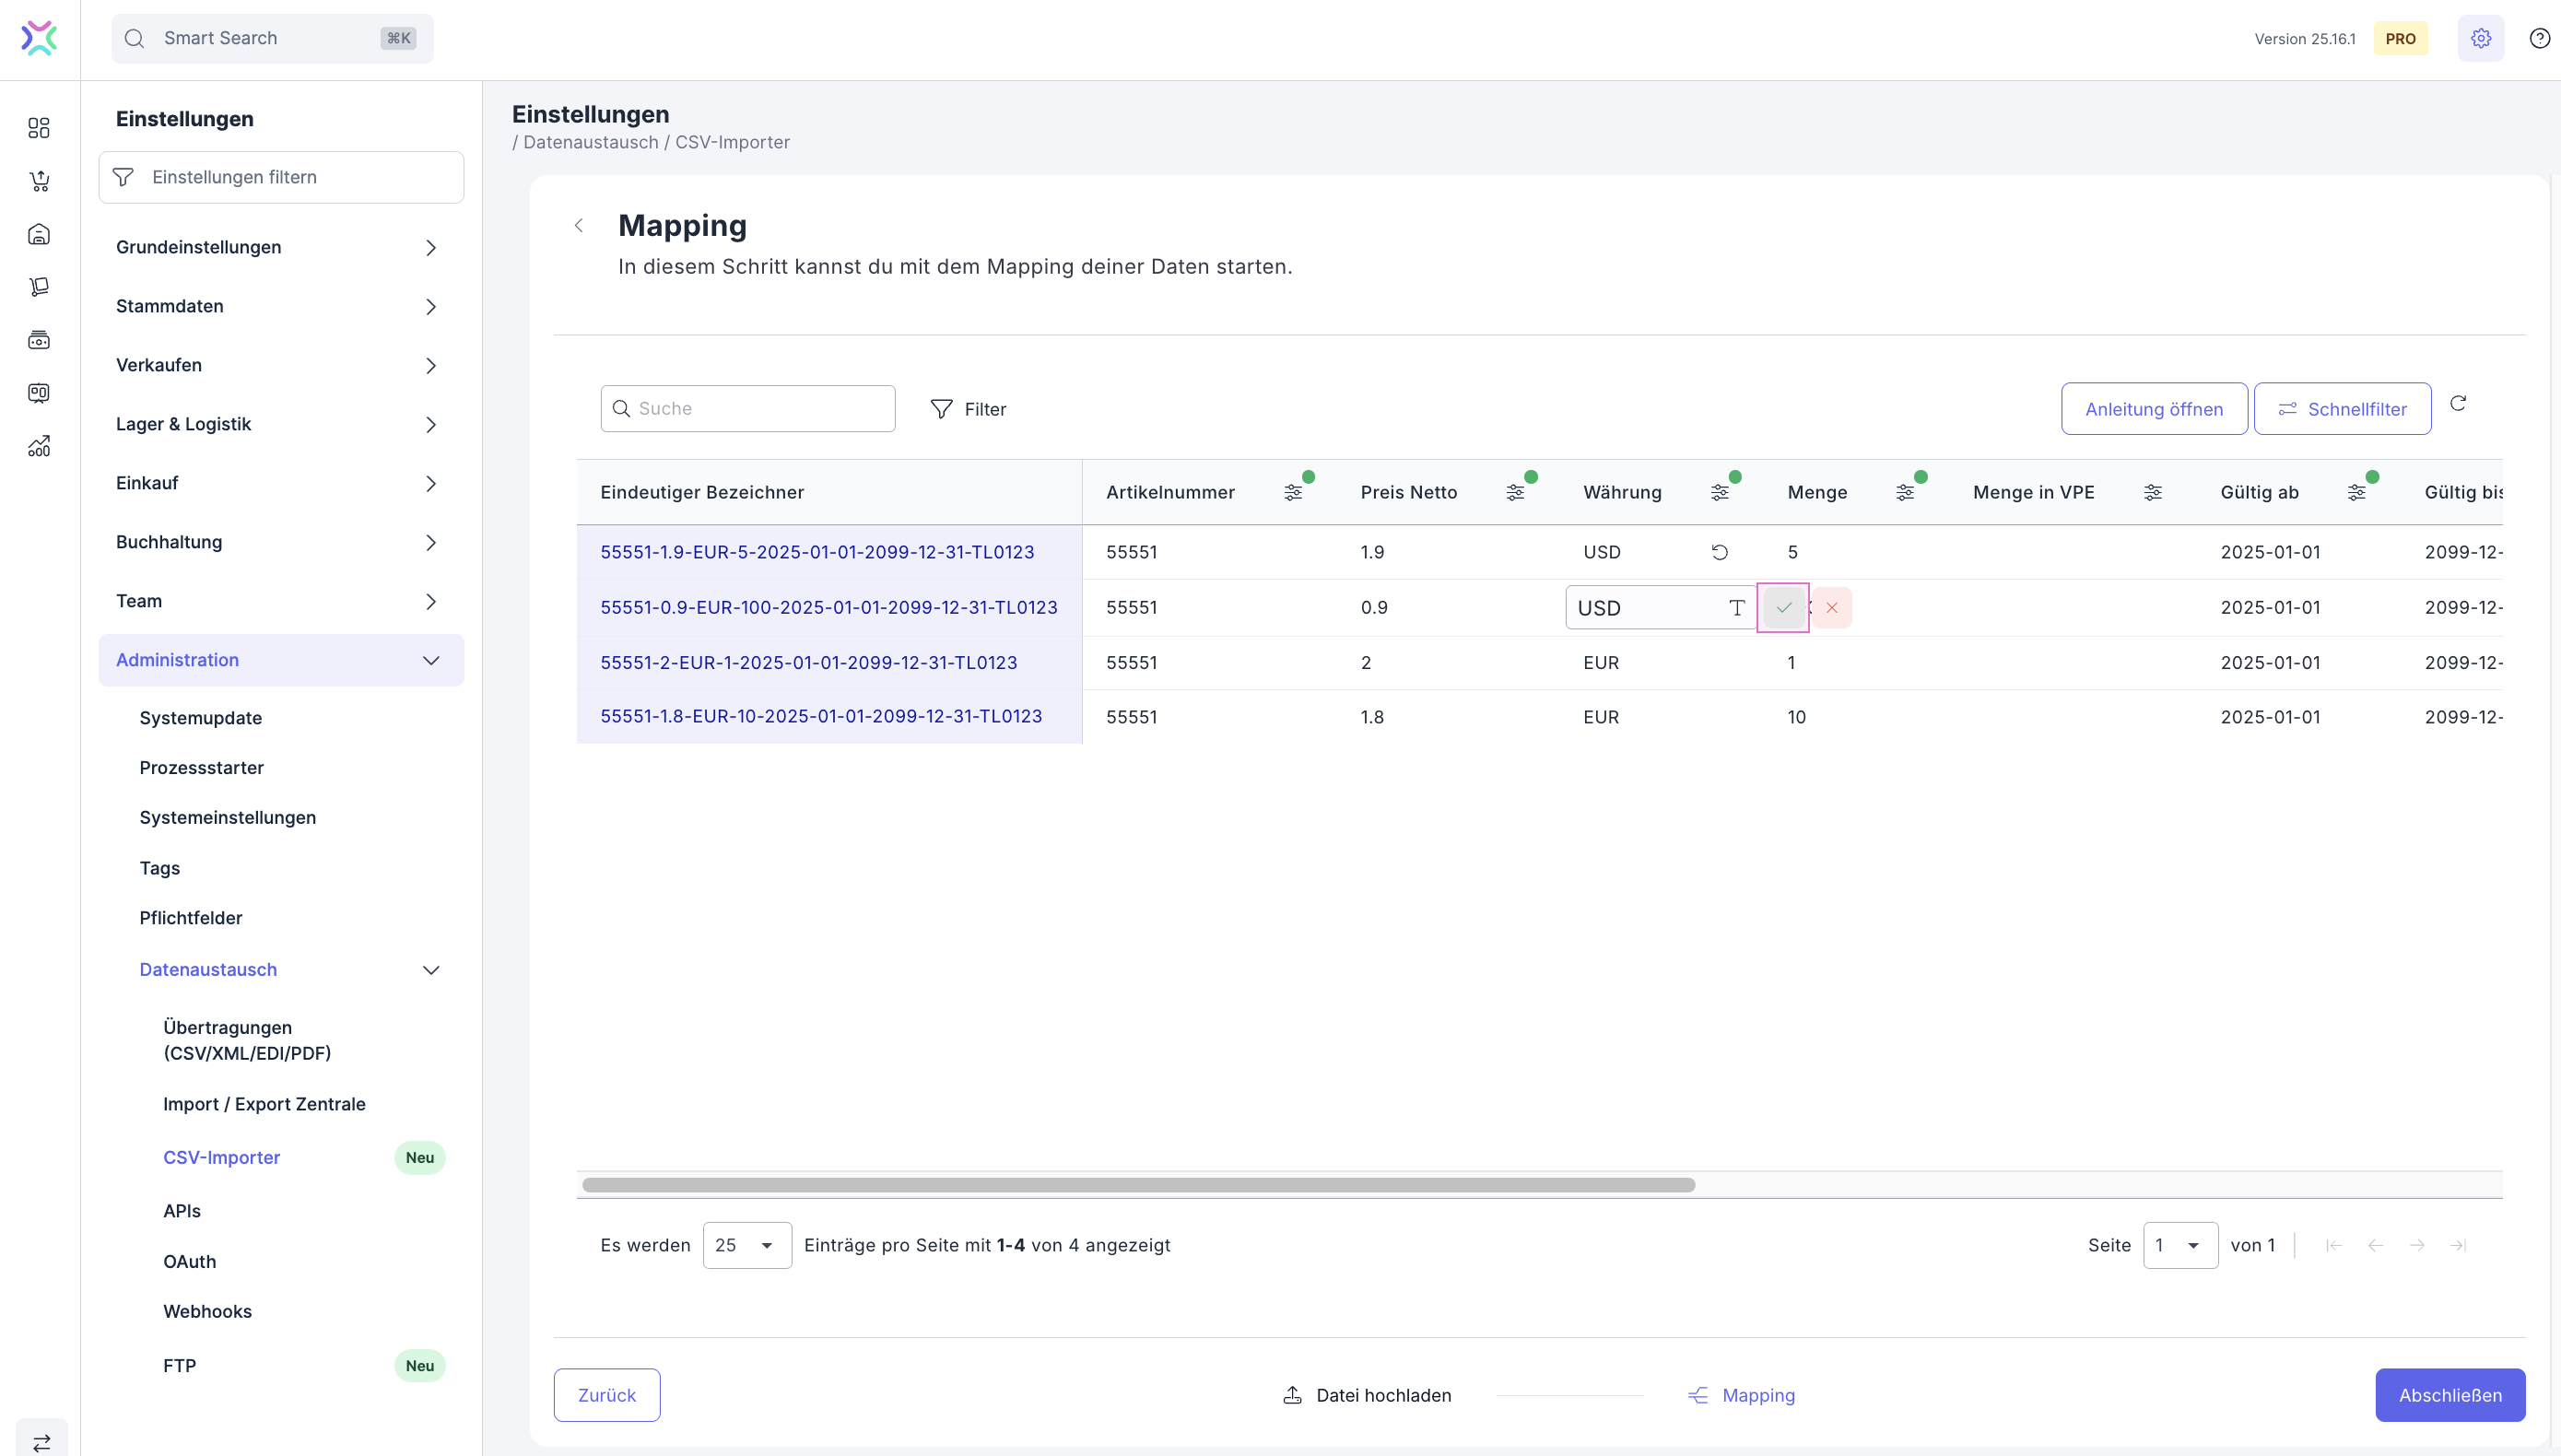
Task: Collapse sidebar with bottom arrows toggle
Action: (42, 1442)
